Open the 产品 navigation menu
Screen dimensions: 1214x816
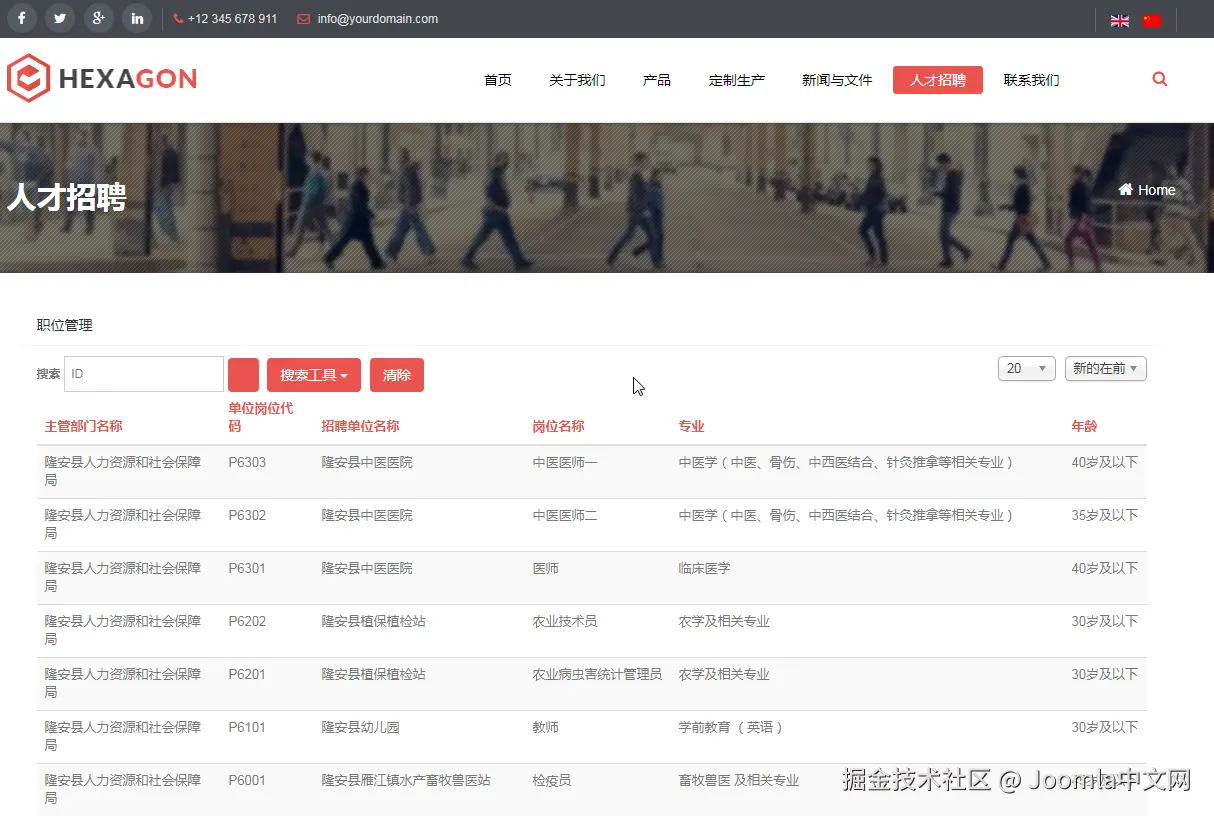click(x=657, y=80)
